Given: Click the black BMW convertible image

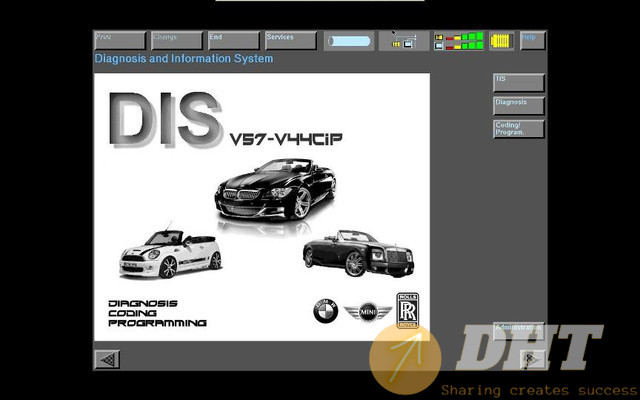Looking at the screenshot, I should [276, 191].
